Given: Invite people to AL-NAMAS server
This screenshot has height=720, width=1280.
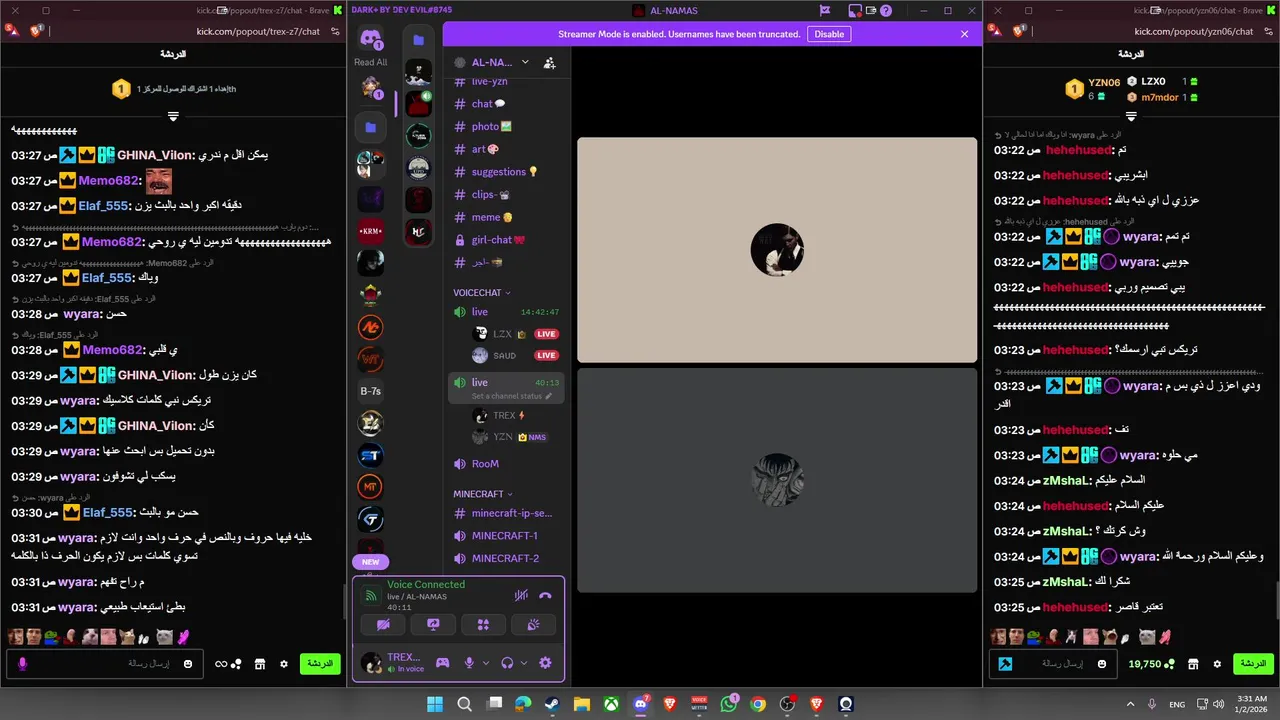Looking at the screenshot, I should (x=549, y=62).
